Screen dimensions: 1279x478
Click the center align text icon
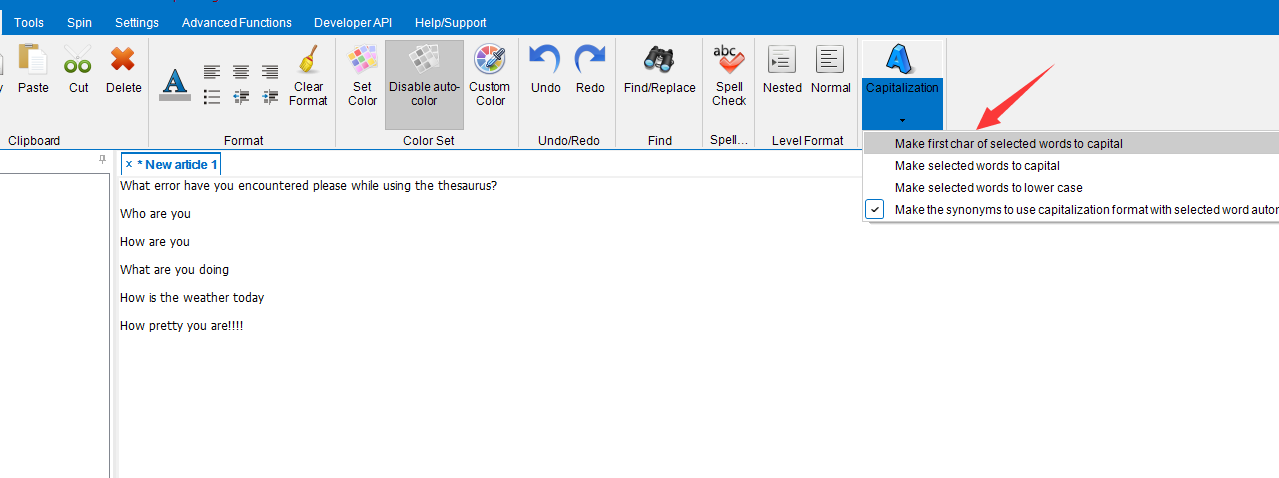[241, 72]
